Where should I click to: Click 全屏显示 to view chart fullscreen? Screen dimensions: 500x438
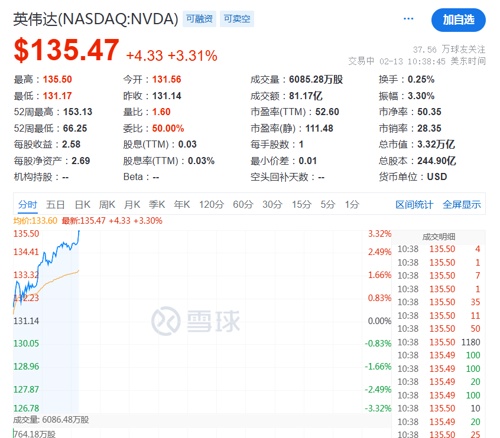462,204
